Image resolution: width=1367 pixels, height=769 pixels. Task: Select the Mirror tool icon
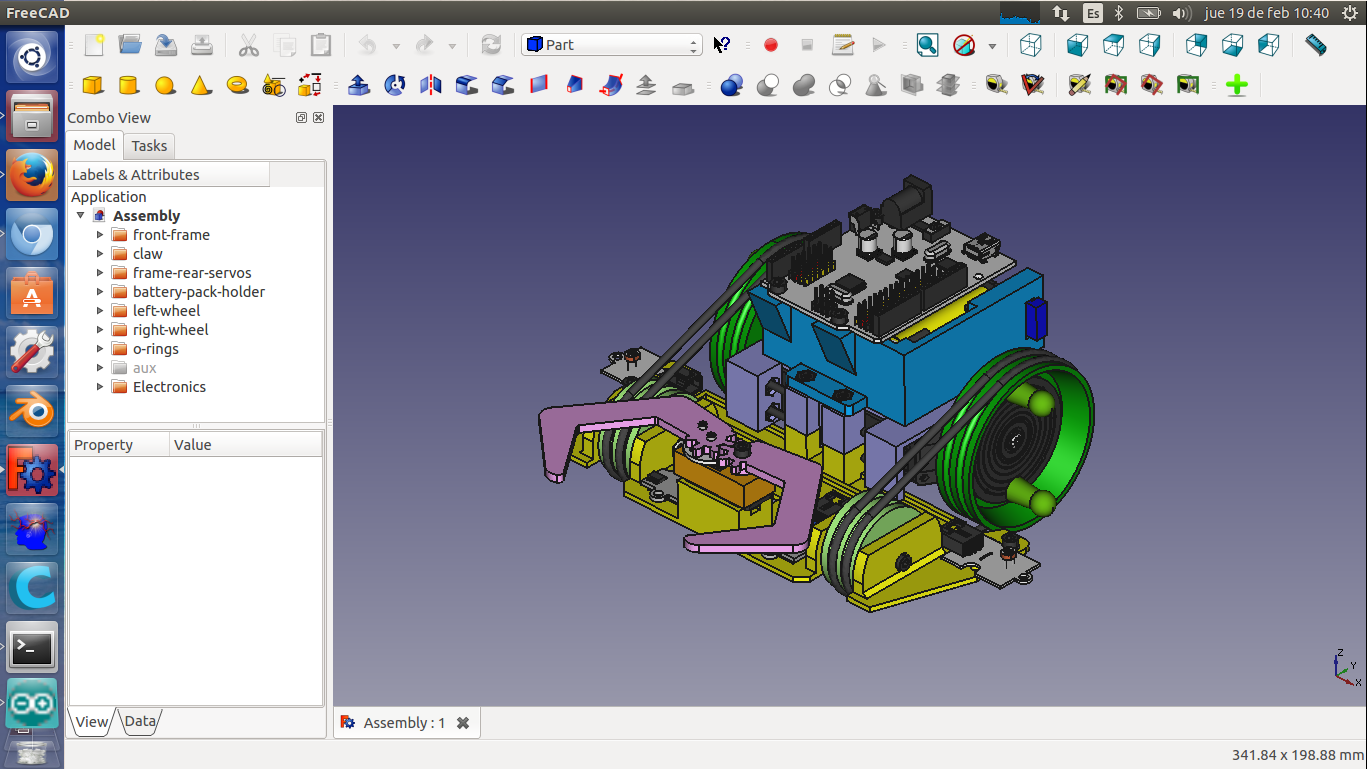431,86
